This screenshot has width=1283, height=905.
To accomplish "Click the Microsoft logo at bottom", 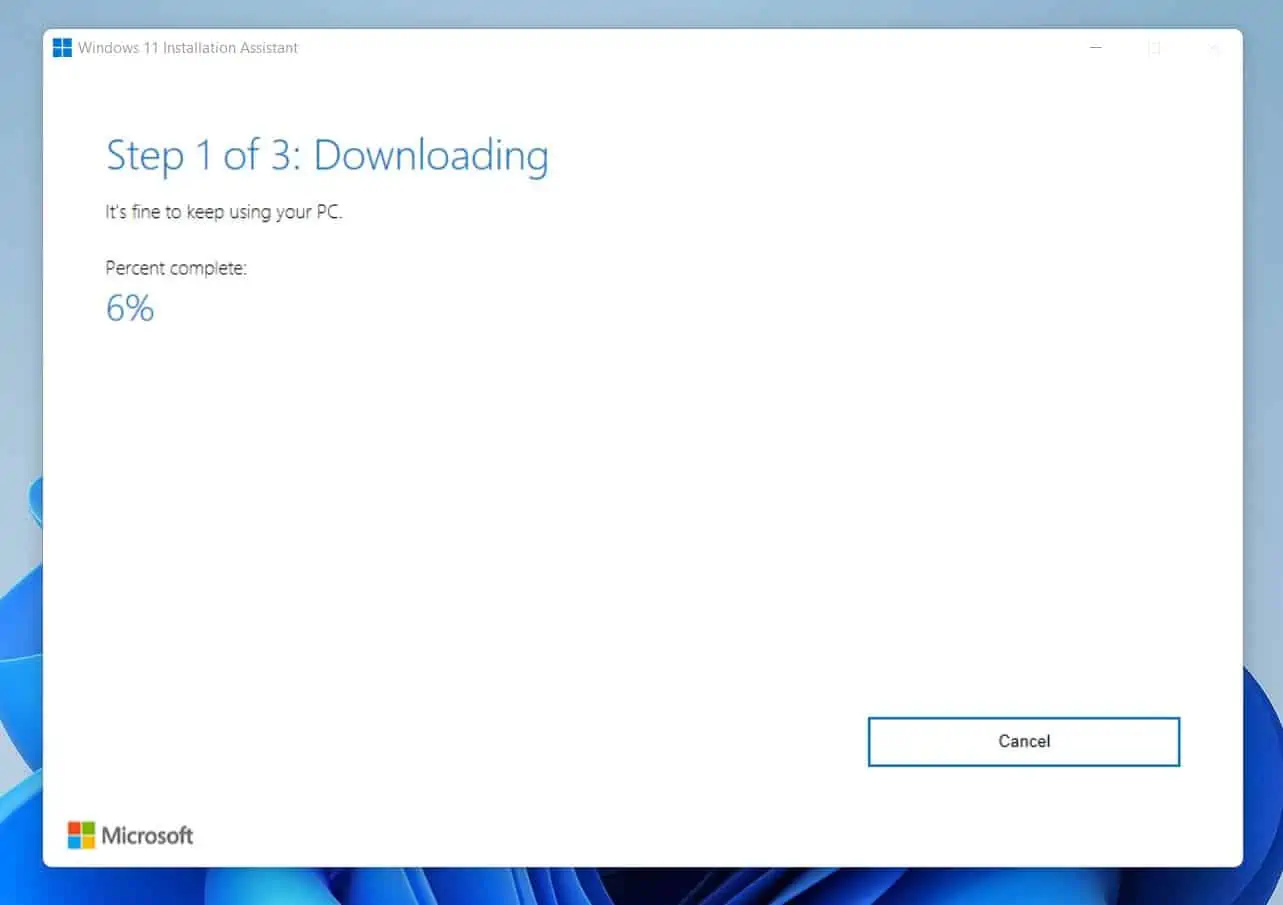I will click(130, 835).
